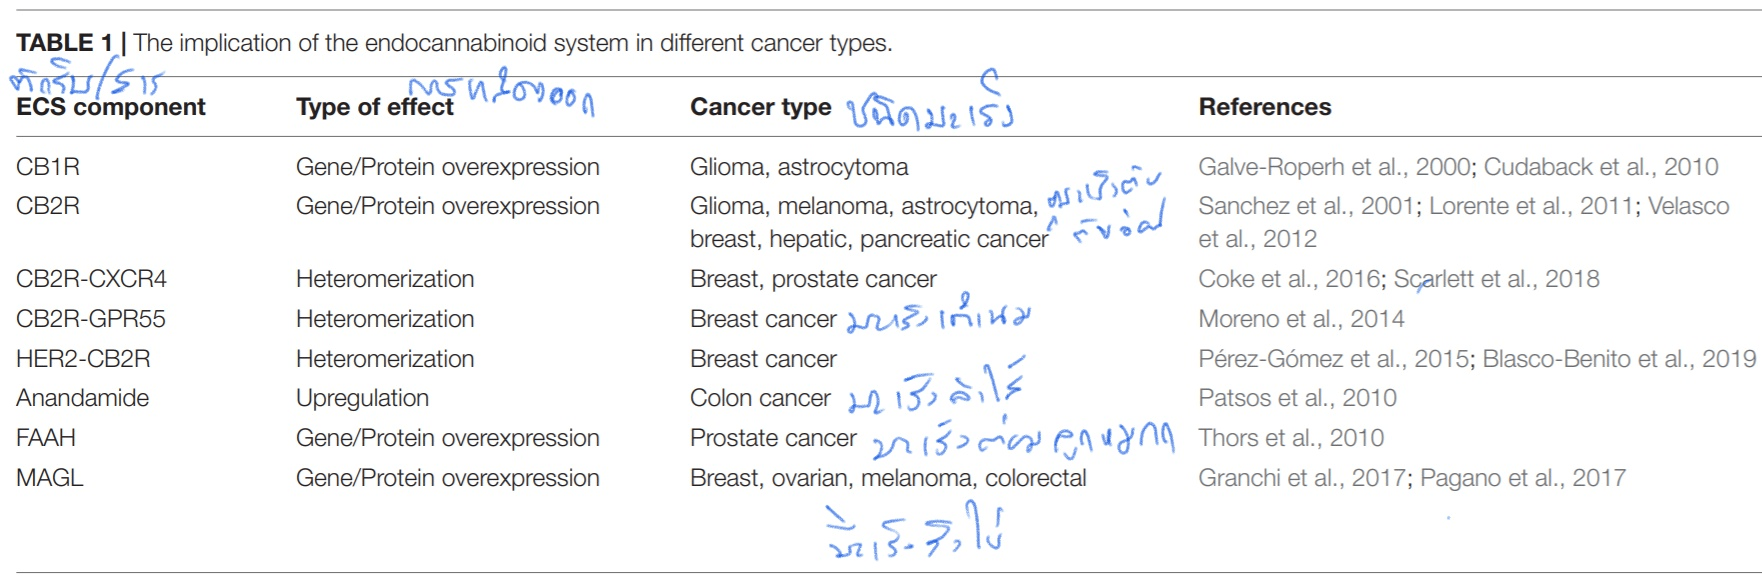Click the Pagano et al., 2017 reference
Screen dimensions: 1762x586
(x=1523, y=478)
